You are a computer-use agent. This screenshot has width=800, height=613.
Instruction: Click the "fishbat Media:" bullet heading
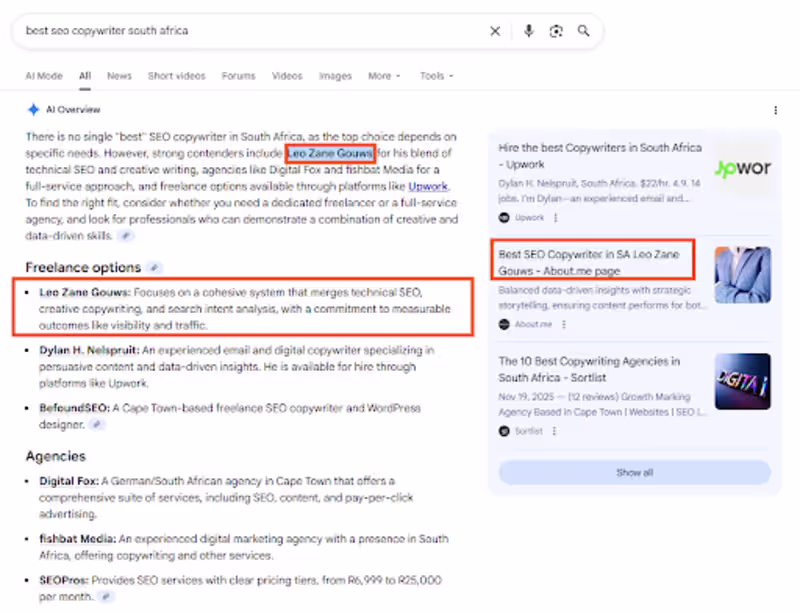(78, 538)
